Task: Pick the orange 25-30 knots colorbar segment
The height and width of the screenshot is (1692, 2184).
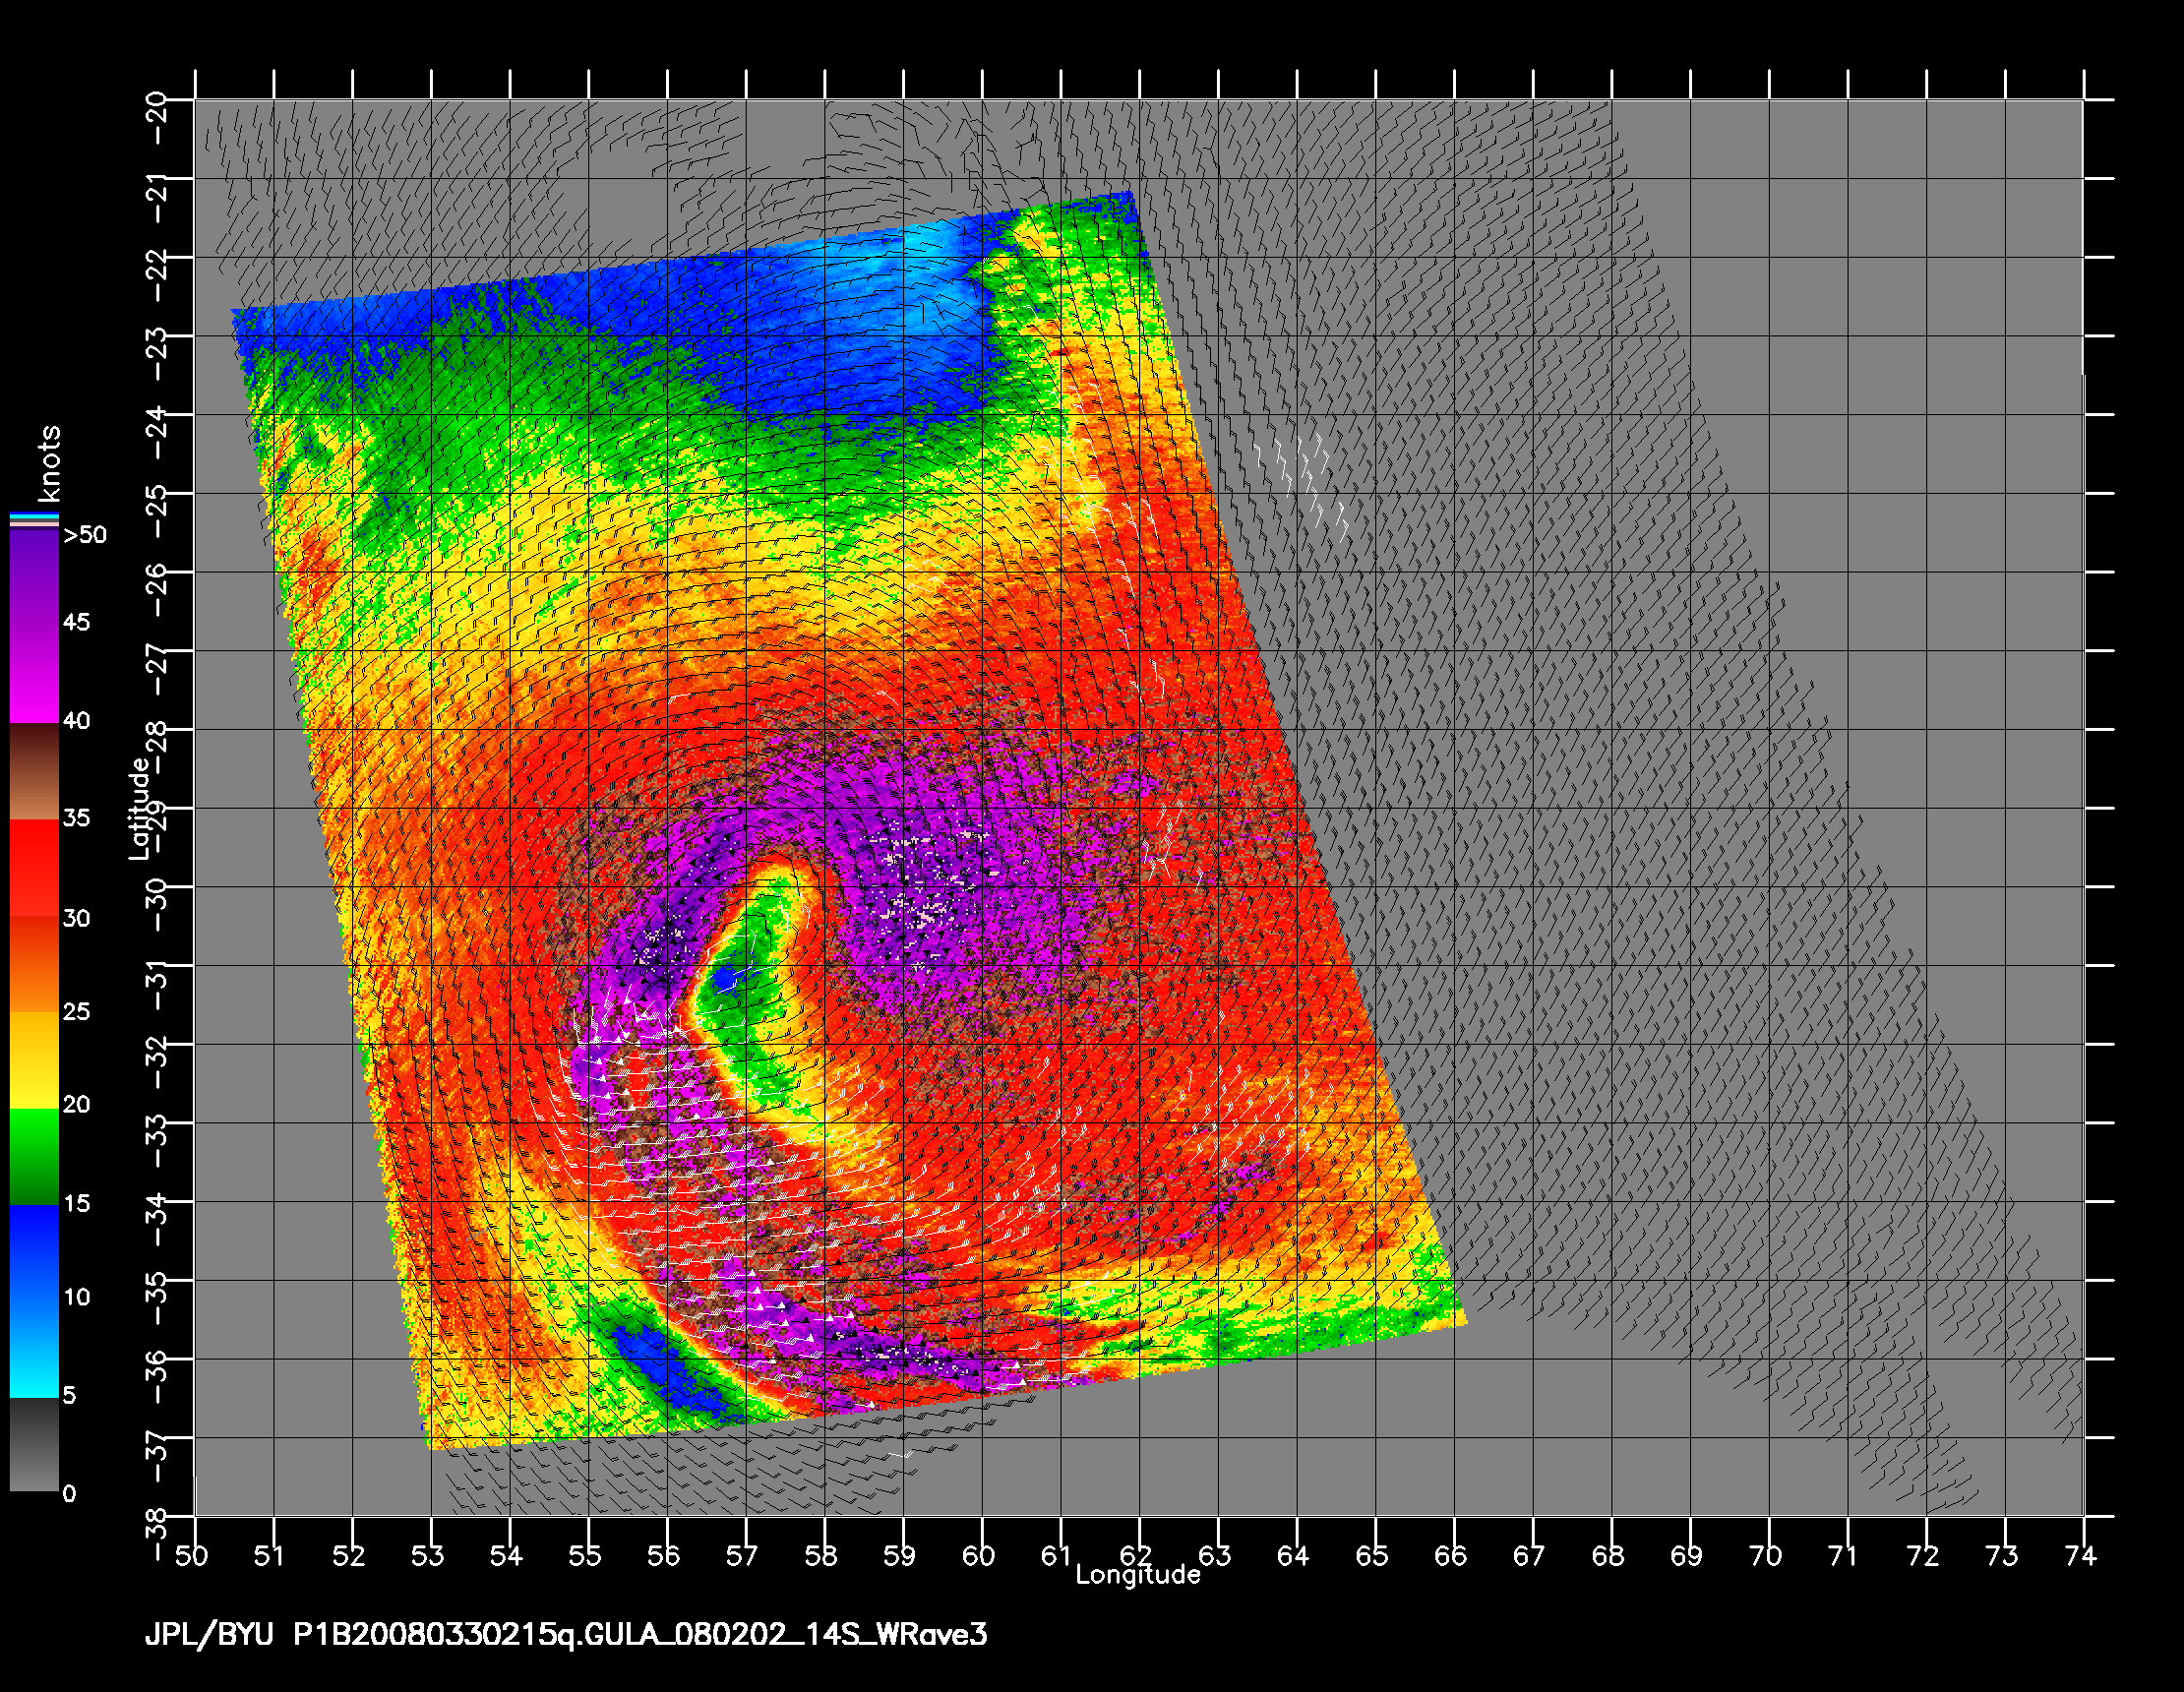Action: pos(34,965)
